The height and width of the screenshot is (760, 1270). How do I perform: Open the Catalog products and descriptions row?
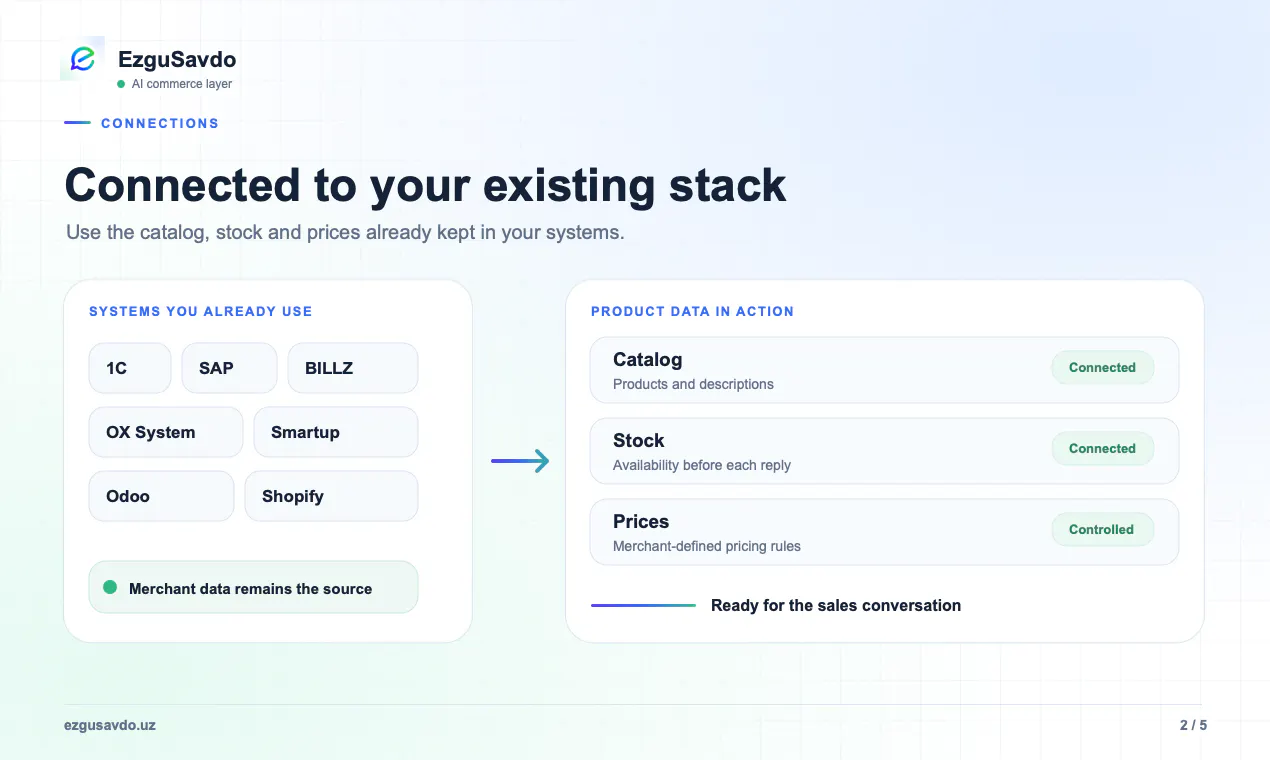(x=884, y=370)
